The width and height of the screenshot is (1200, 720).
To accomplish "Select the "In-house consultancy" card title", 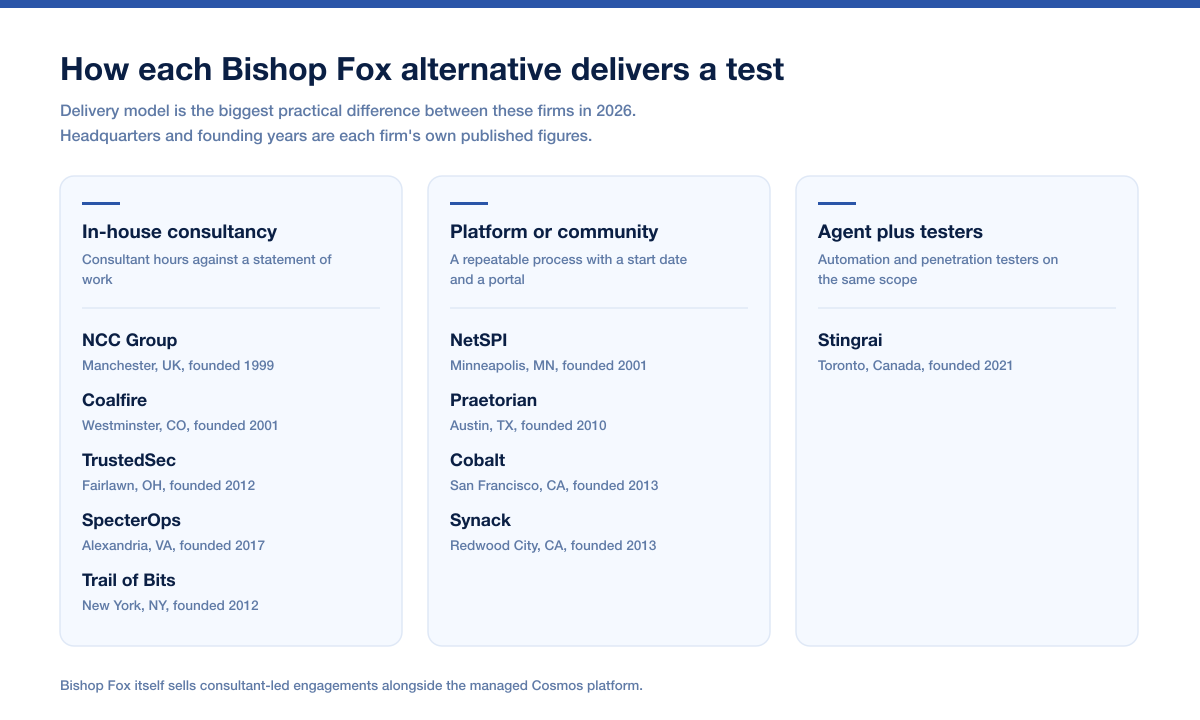I will click(x=179, y=232).
